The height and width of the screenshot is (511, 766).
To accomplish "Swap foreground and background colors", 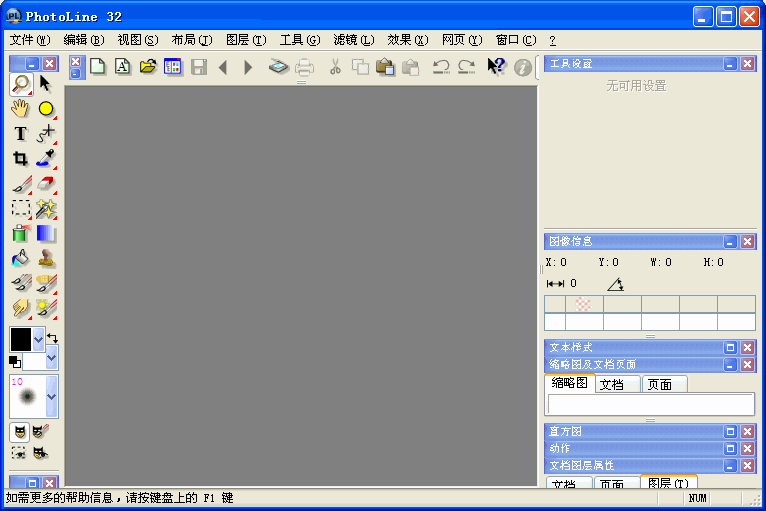I will (x=52, y=338).
